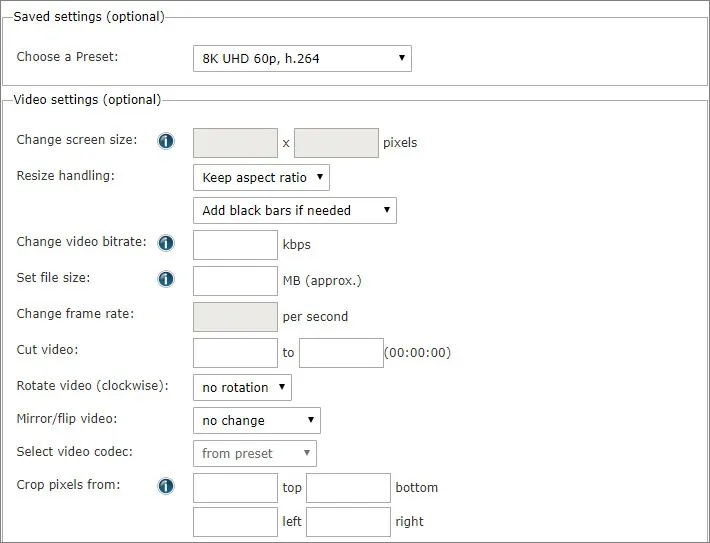Click the Mirror/flip video label
Screen dimensions: 710x543
pos(67,418)
